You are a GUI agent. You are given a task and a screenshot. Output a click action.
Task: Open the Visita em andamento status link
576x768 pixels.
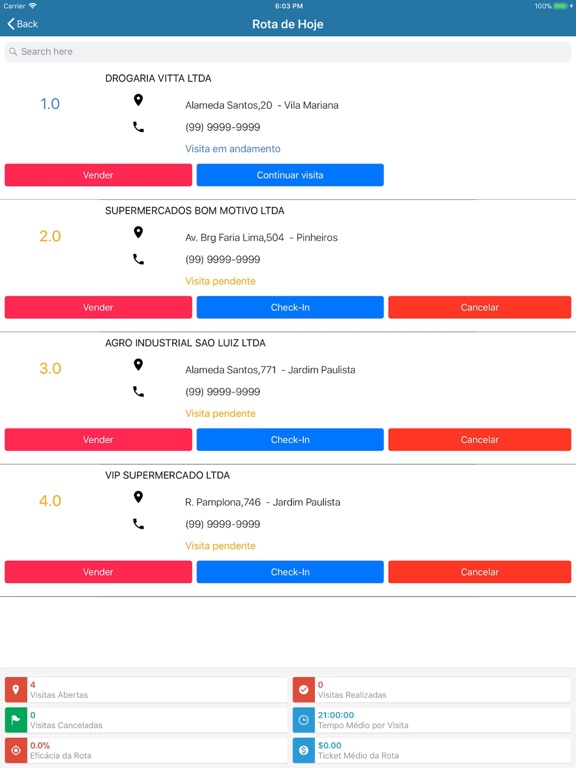[233, 148]
